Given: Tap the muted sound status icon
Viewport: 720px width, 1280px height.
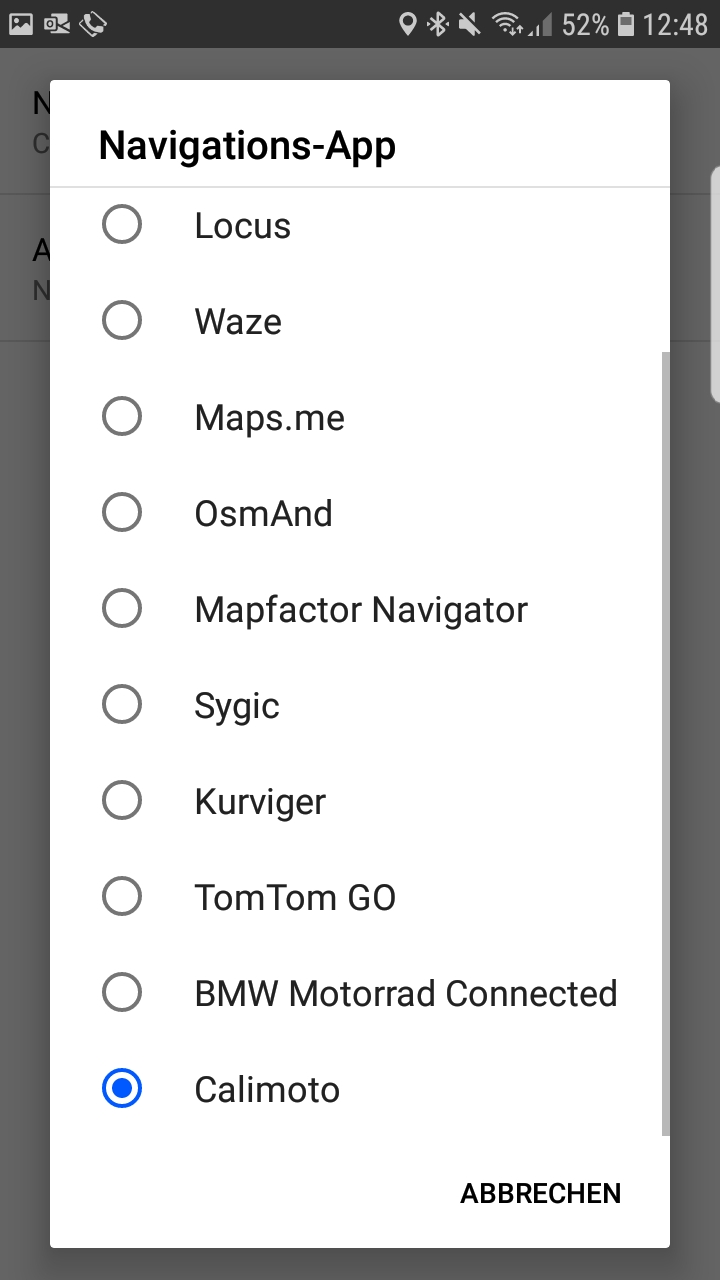Looking at the screenshot, I should point(469,24).
